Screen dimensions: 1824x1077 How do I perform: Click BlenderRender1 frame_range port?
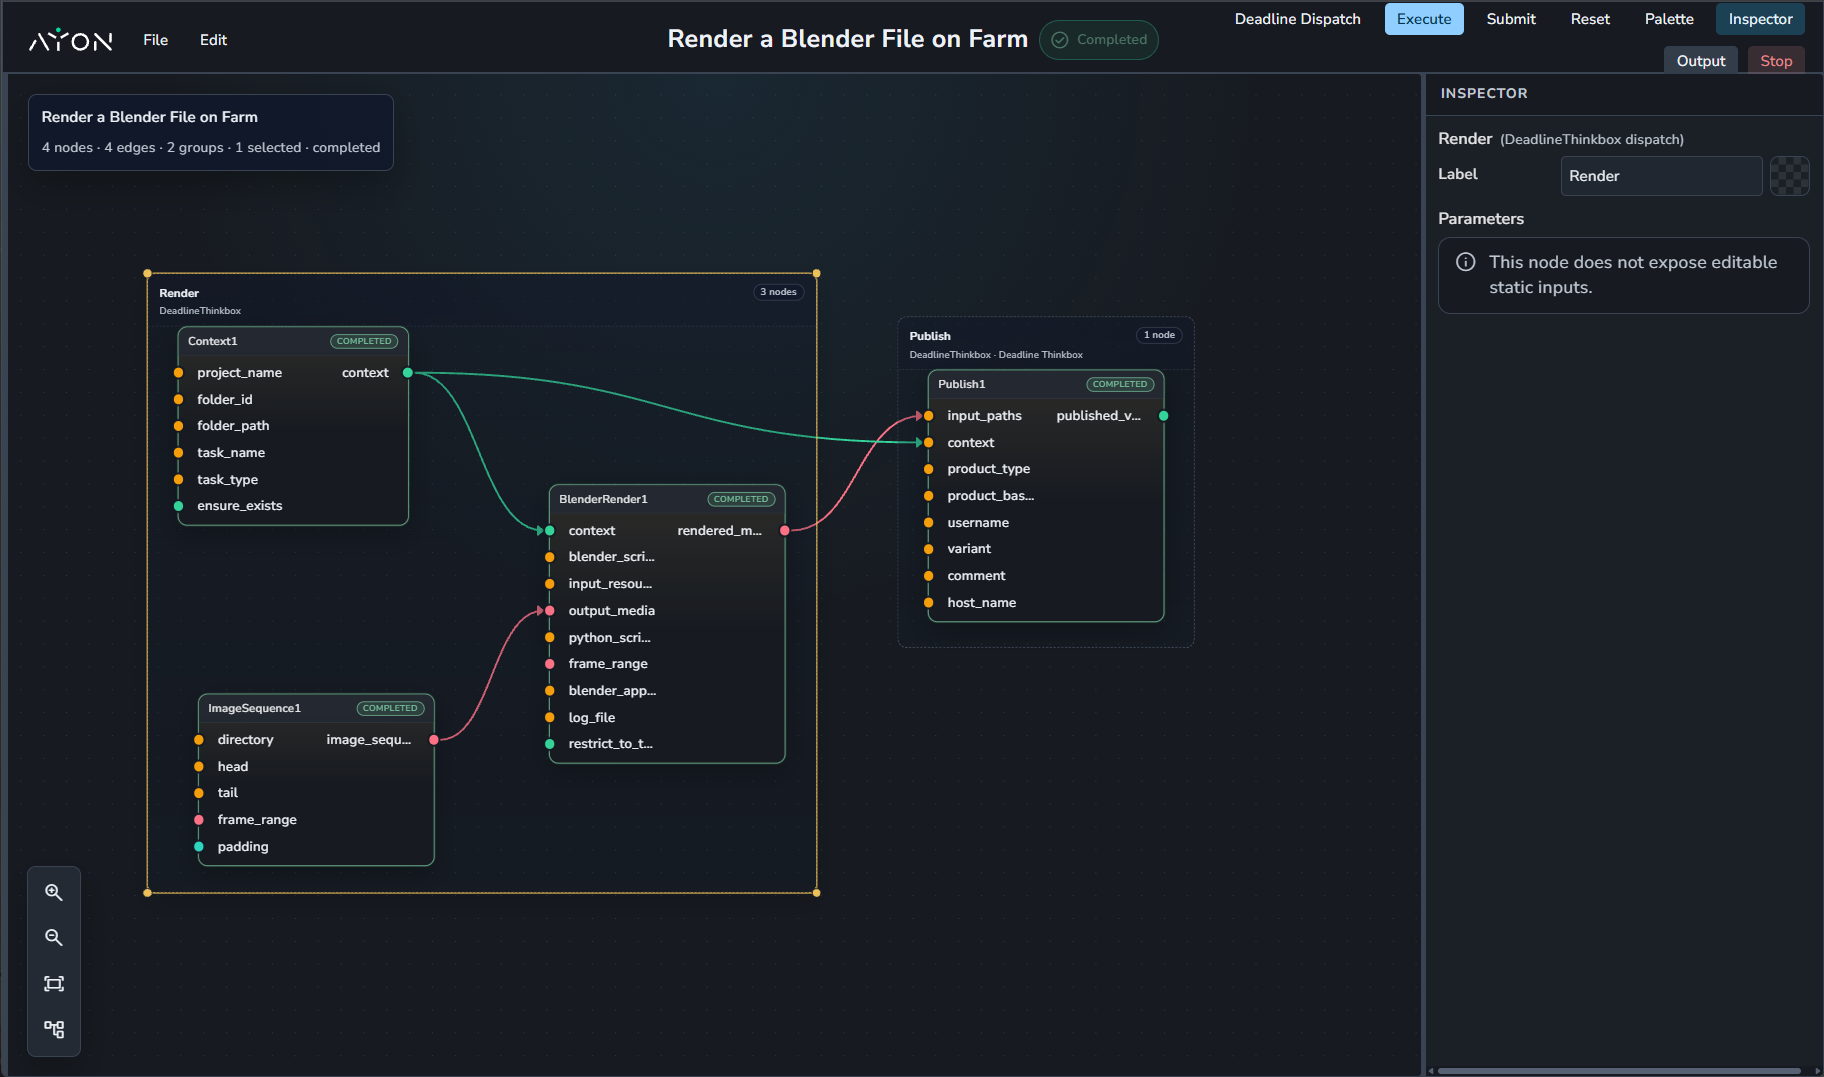pos(550,664)
